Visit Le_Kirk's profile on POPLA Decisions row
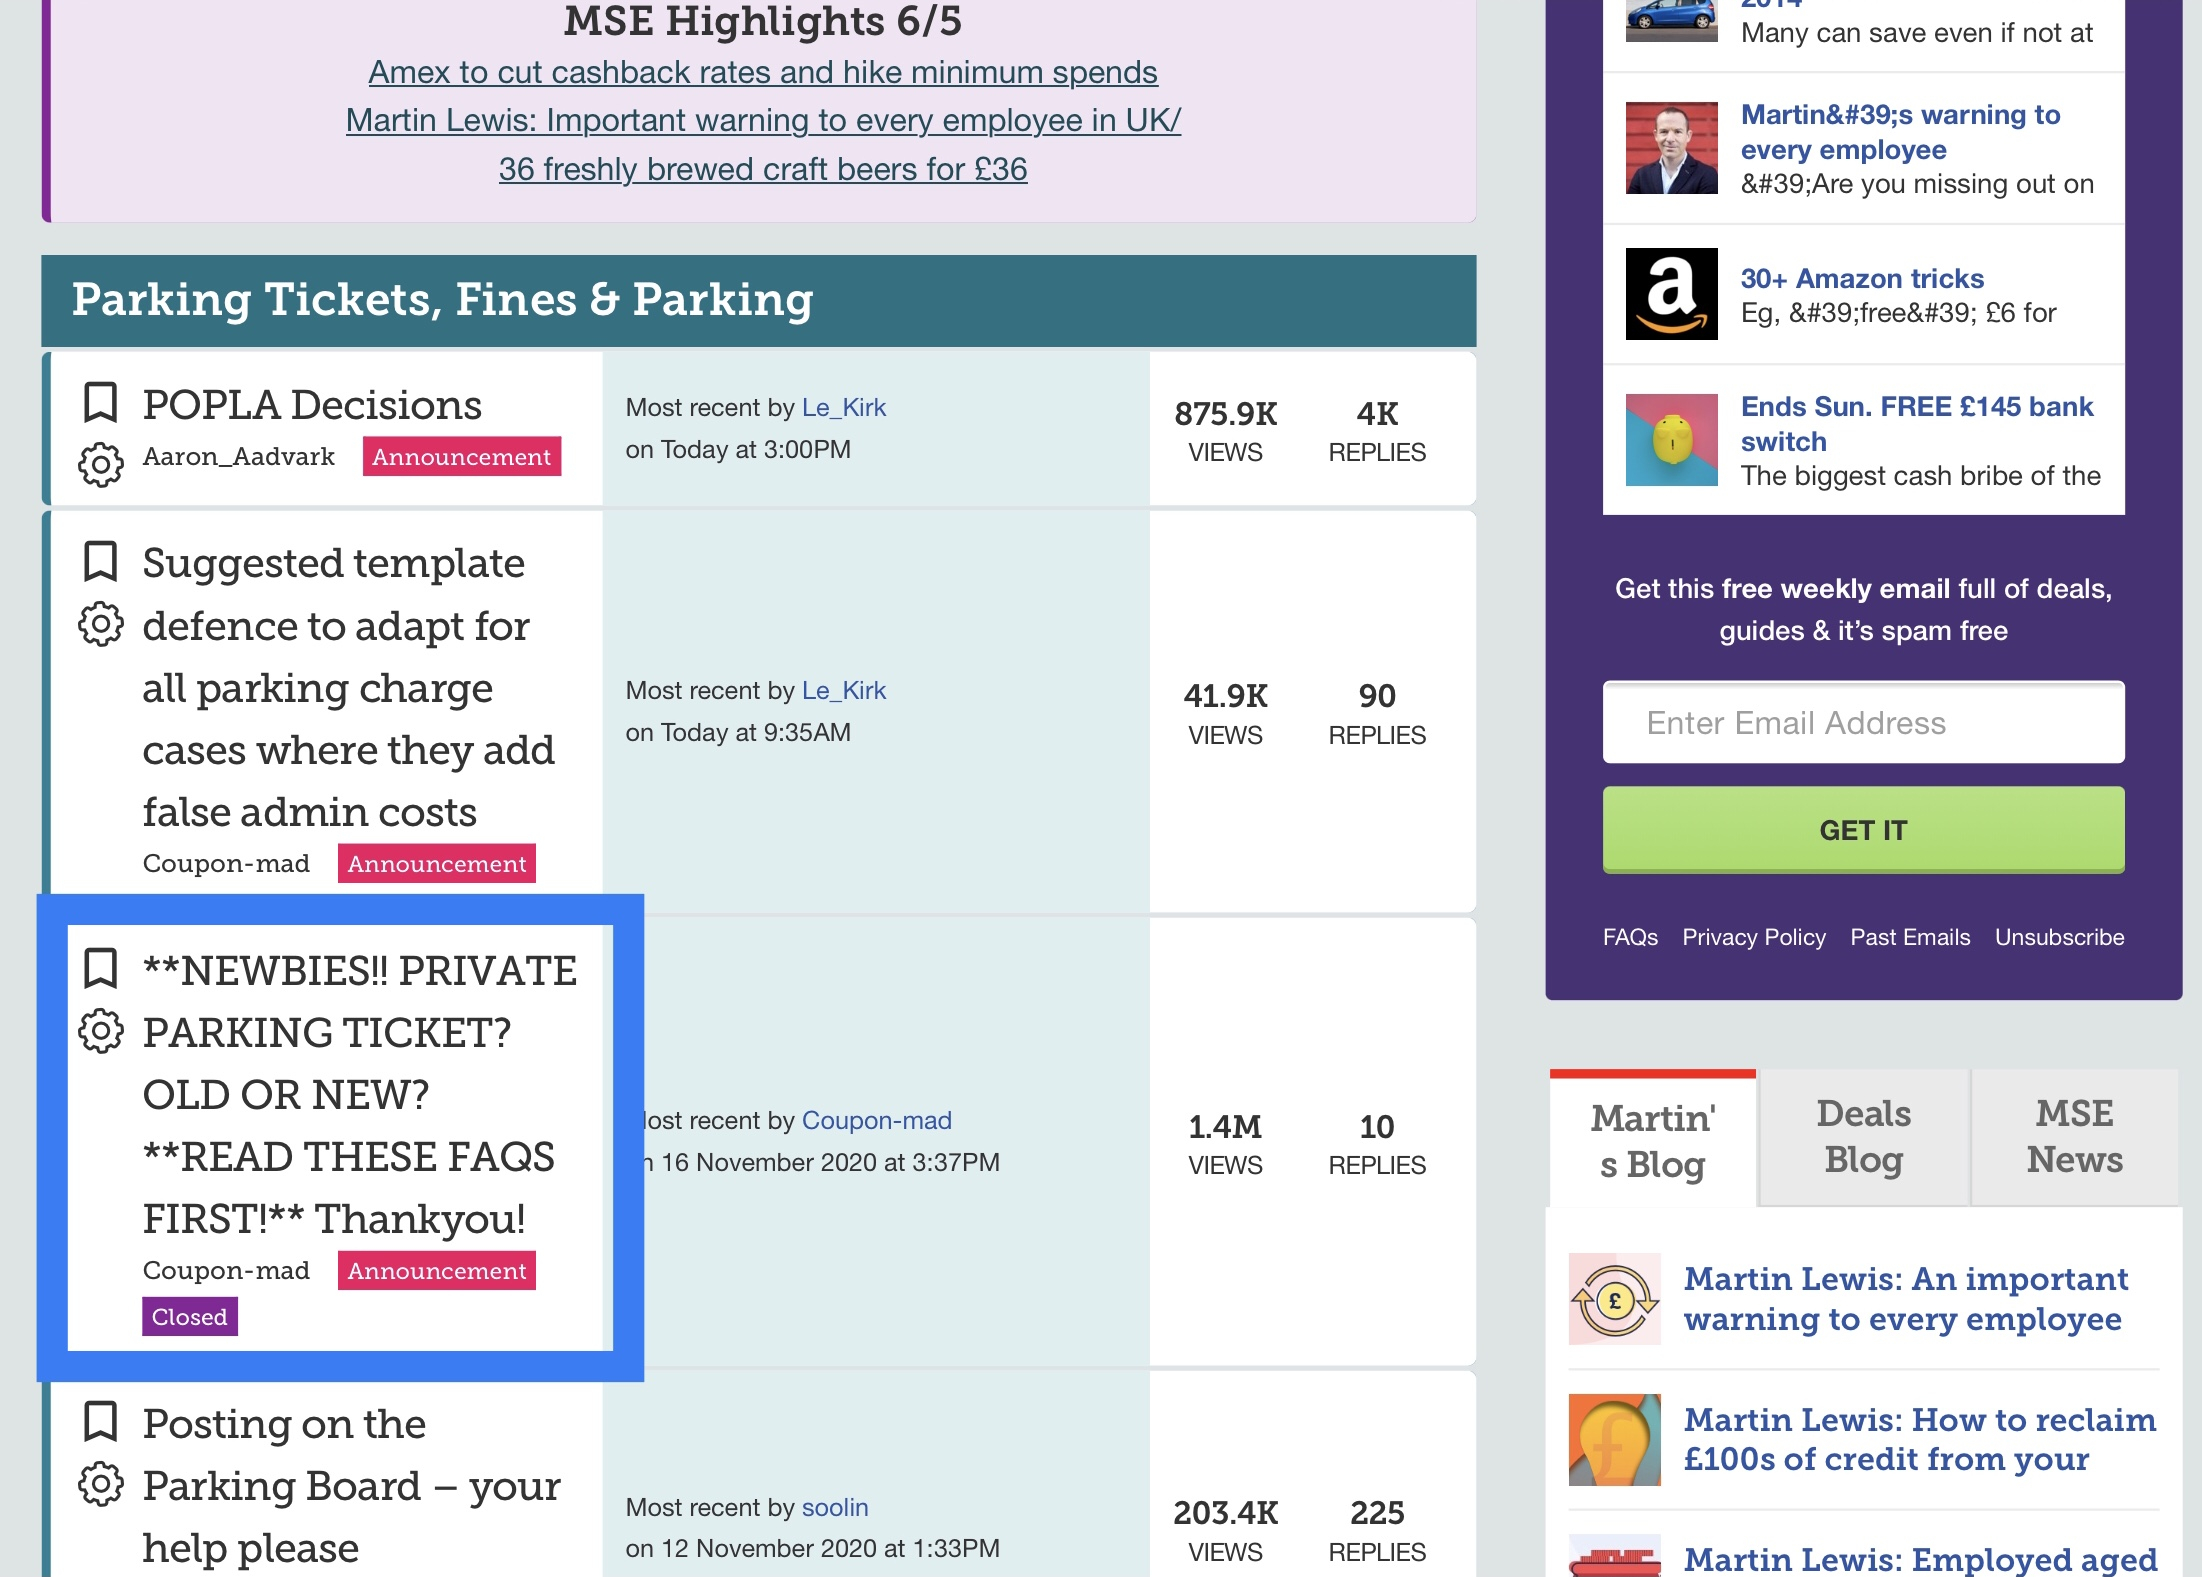Image resolution: width=2202 pixels, height=1577 pixels. [844, 408]
